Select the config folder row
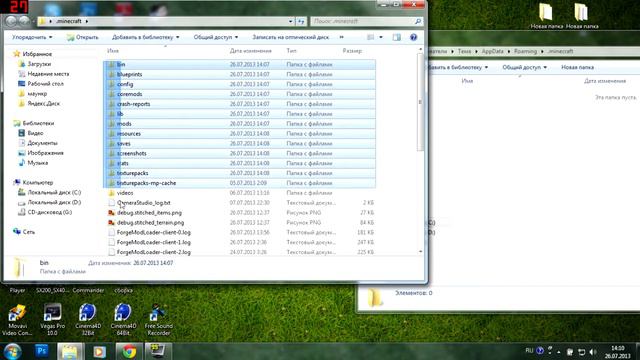Image resolution: width=640 pixels, height=360 pixels. tap(240, 84)
